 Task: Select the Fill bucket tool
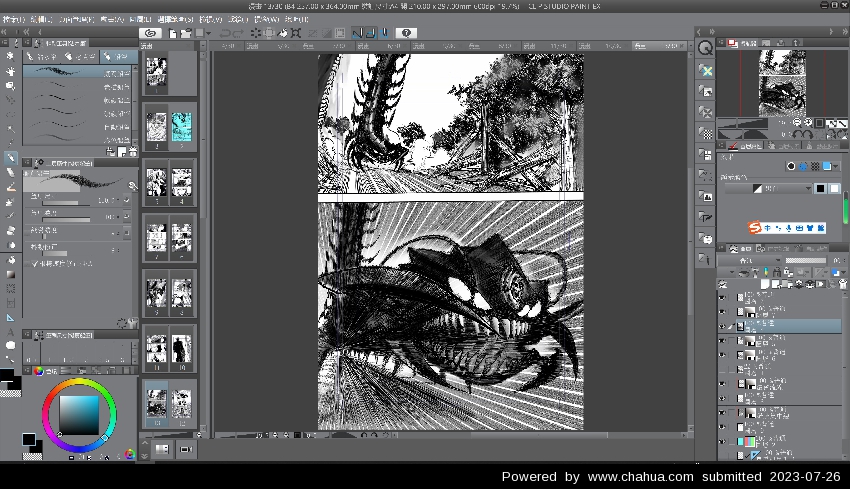(x=10, y=260)
